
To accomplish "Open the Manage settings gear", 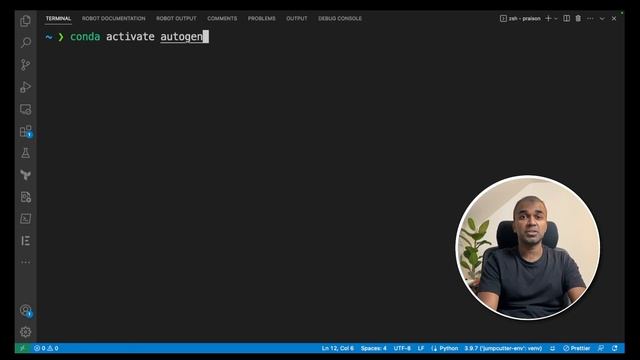I will [x=25, y=332].
